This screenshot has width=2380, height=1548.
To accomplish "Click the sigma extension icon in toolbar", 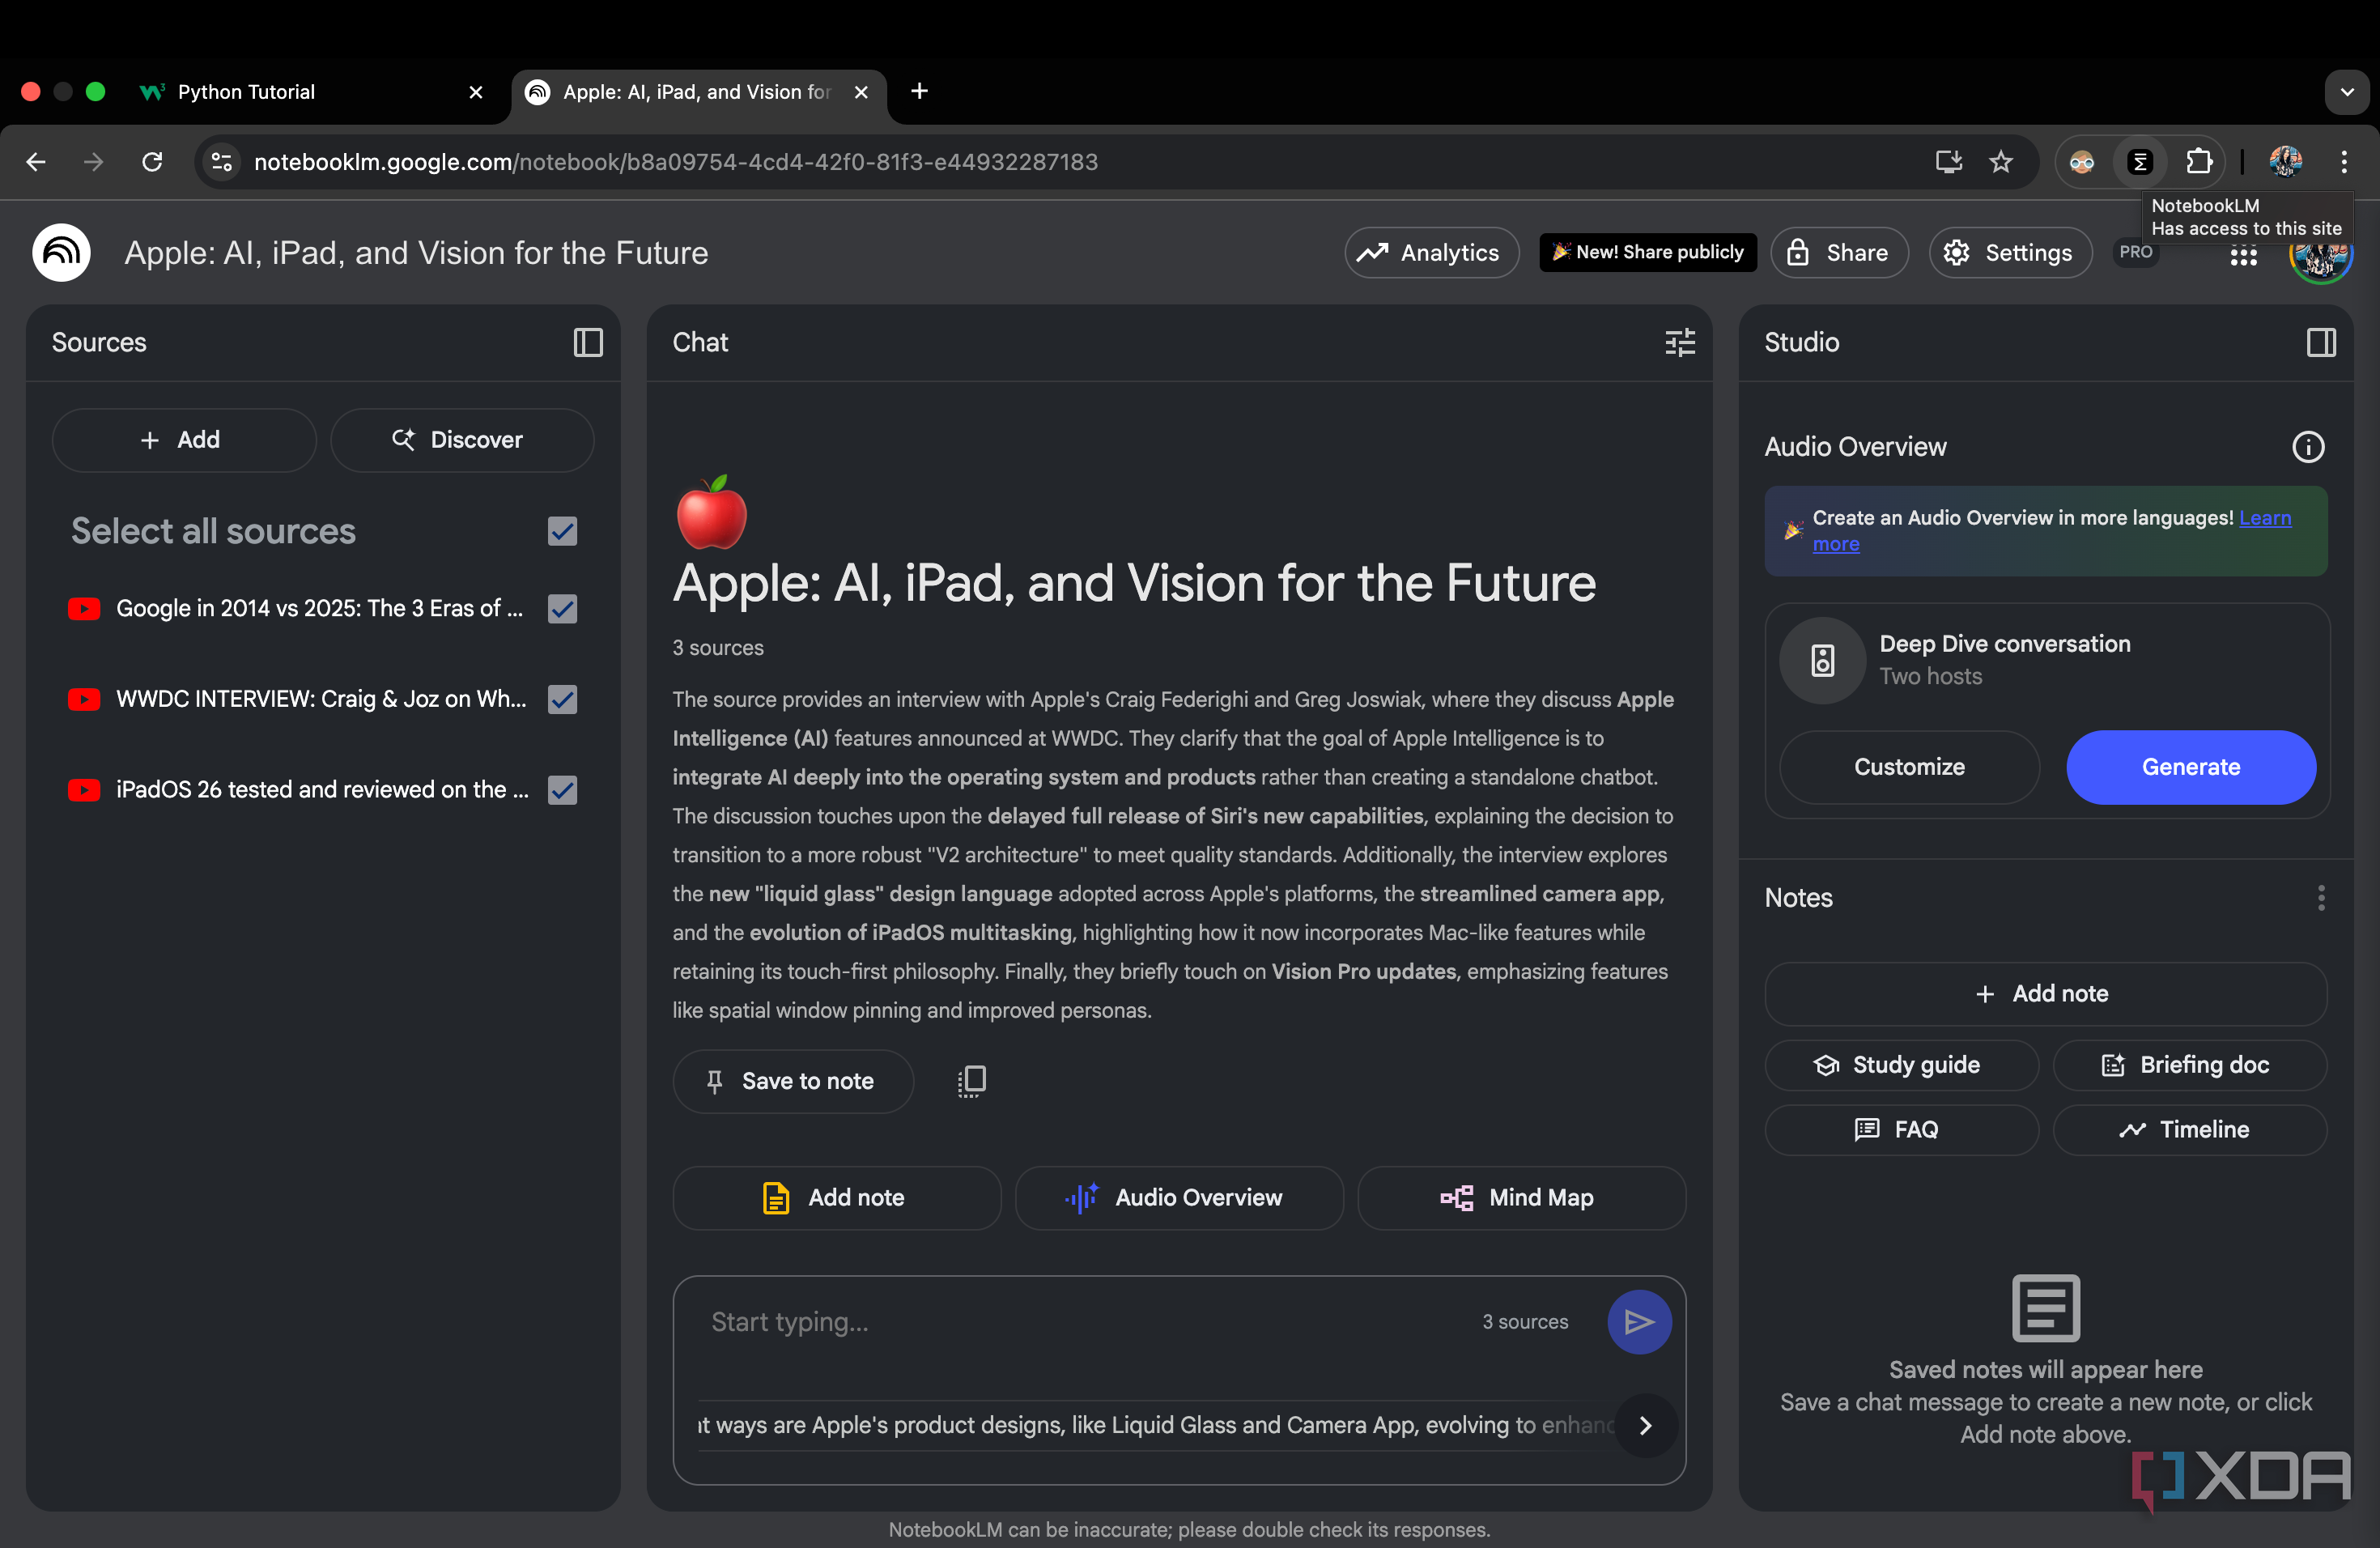I will point(2139,162).
